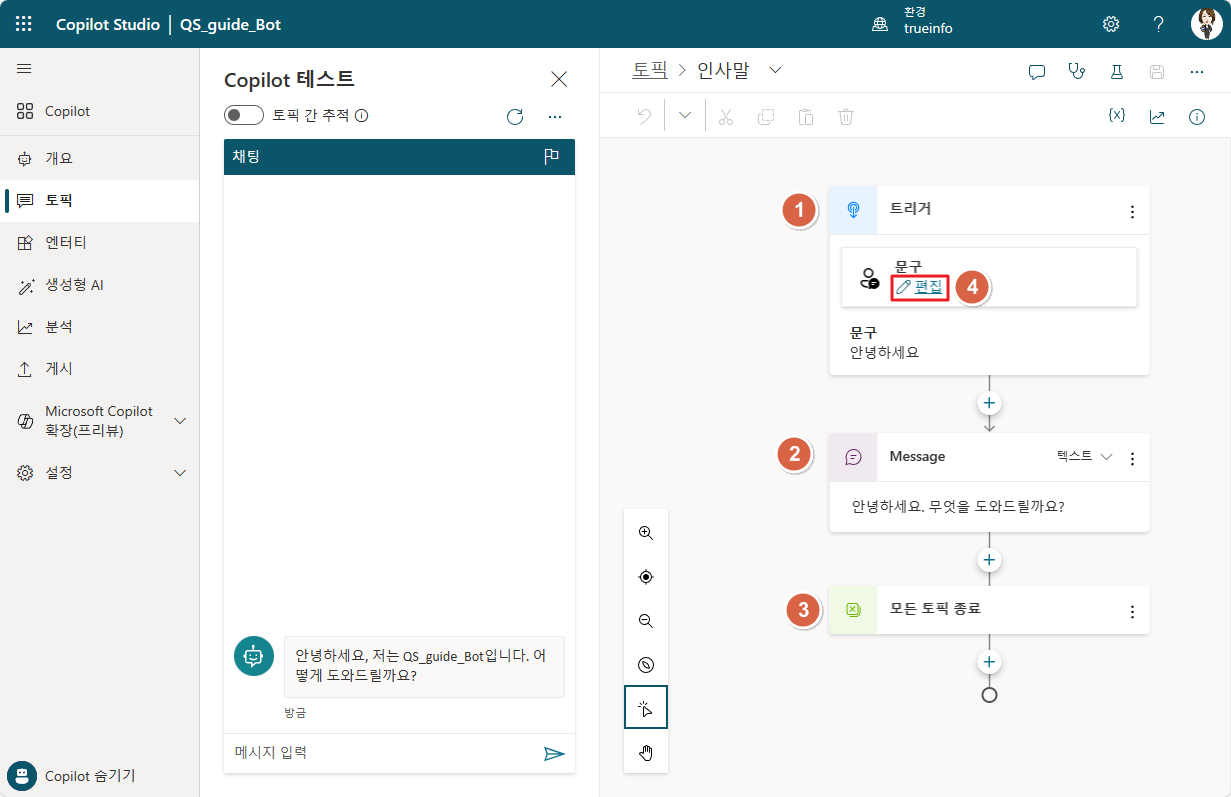The height and width of the screenshot is (797, 1231).
Task: Click the bot greeting message bubble
Action: [424, 667]
